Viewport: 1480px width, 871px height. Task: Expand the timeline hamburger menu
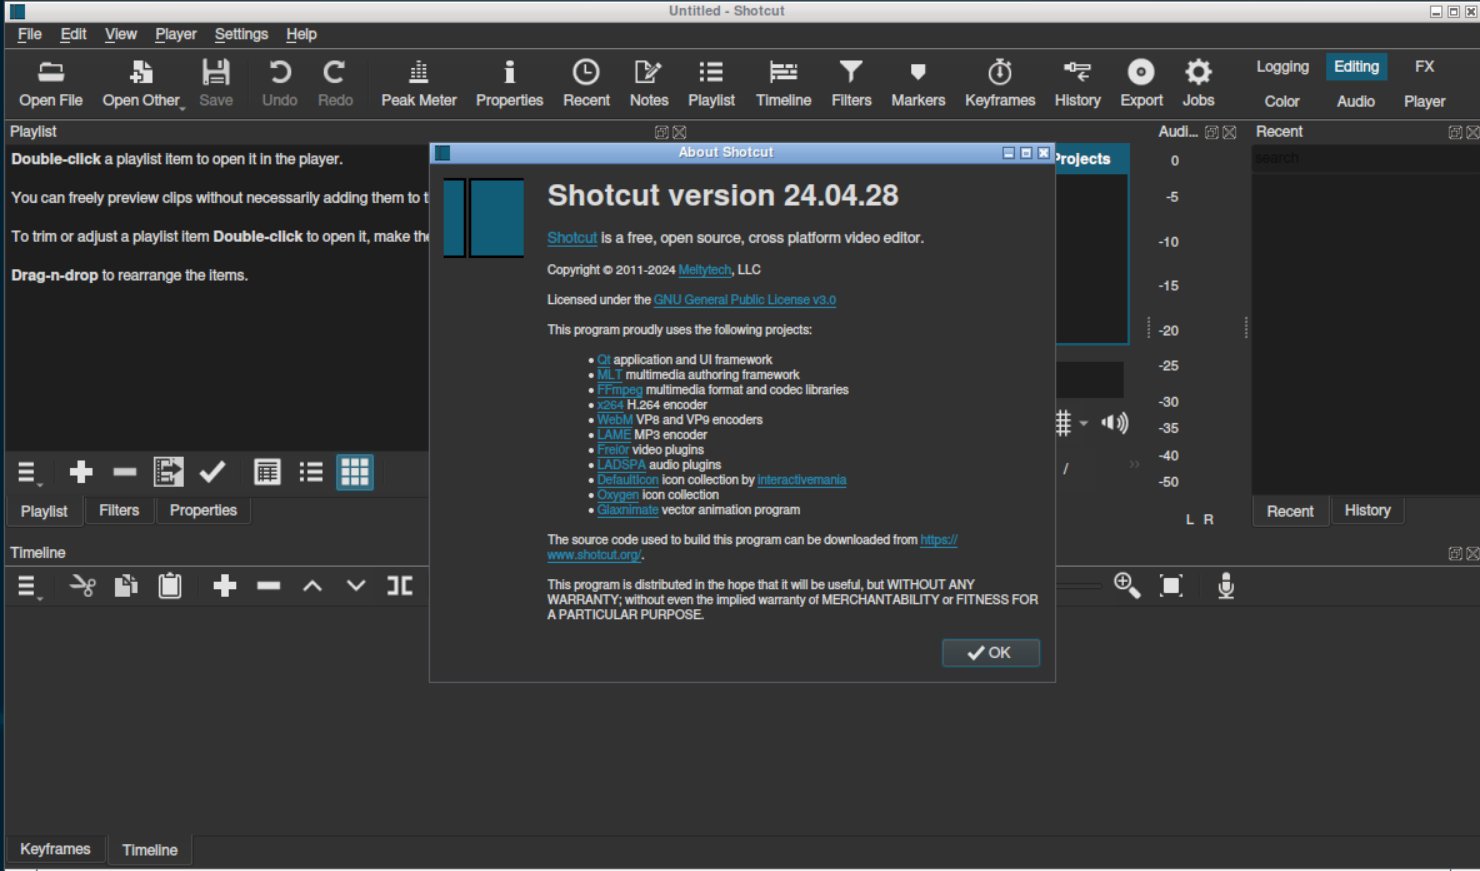[27, 587]
